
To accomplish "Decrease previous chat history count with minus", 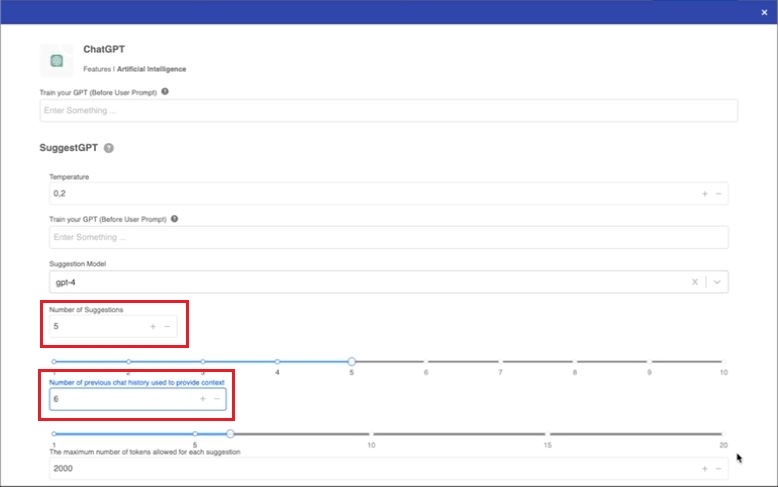I will click(216, 399).
